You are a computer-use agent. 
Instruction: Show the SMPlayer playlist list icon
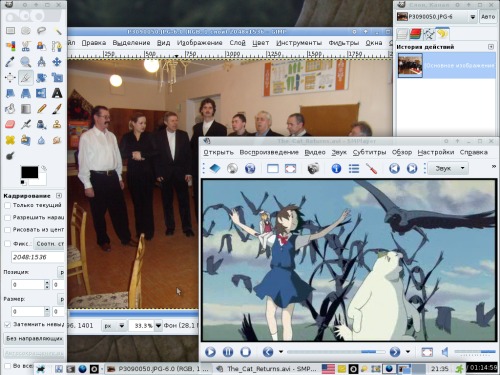(x=354, y=168)
